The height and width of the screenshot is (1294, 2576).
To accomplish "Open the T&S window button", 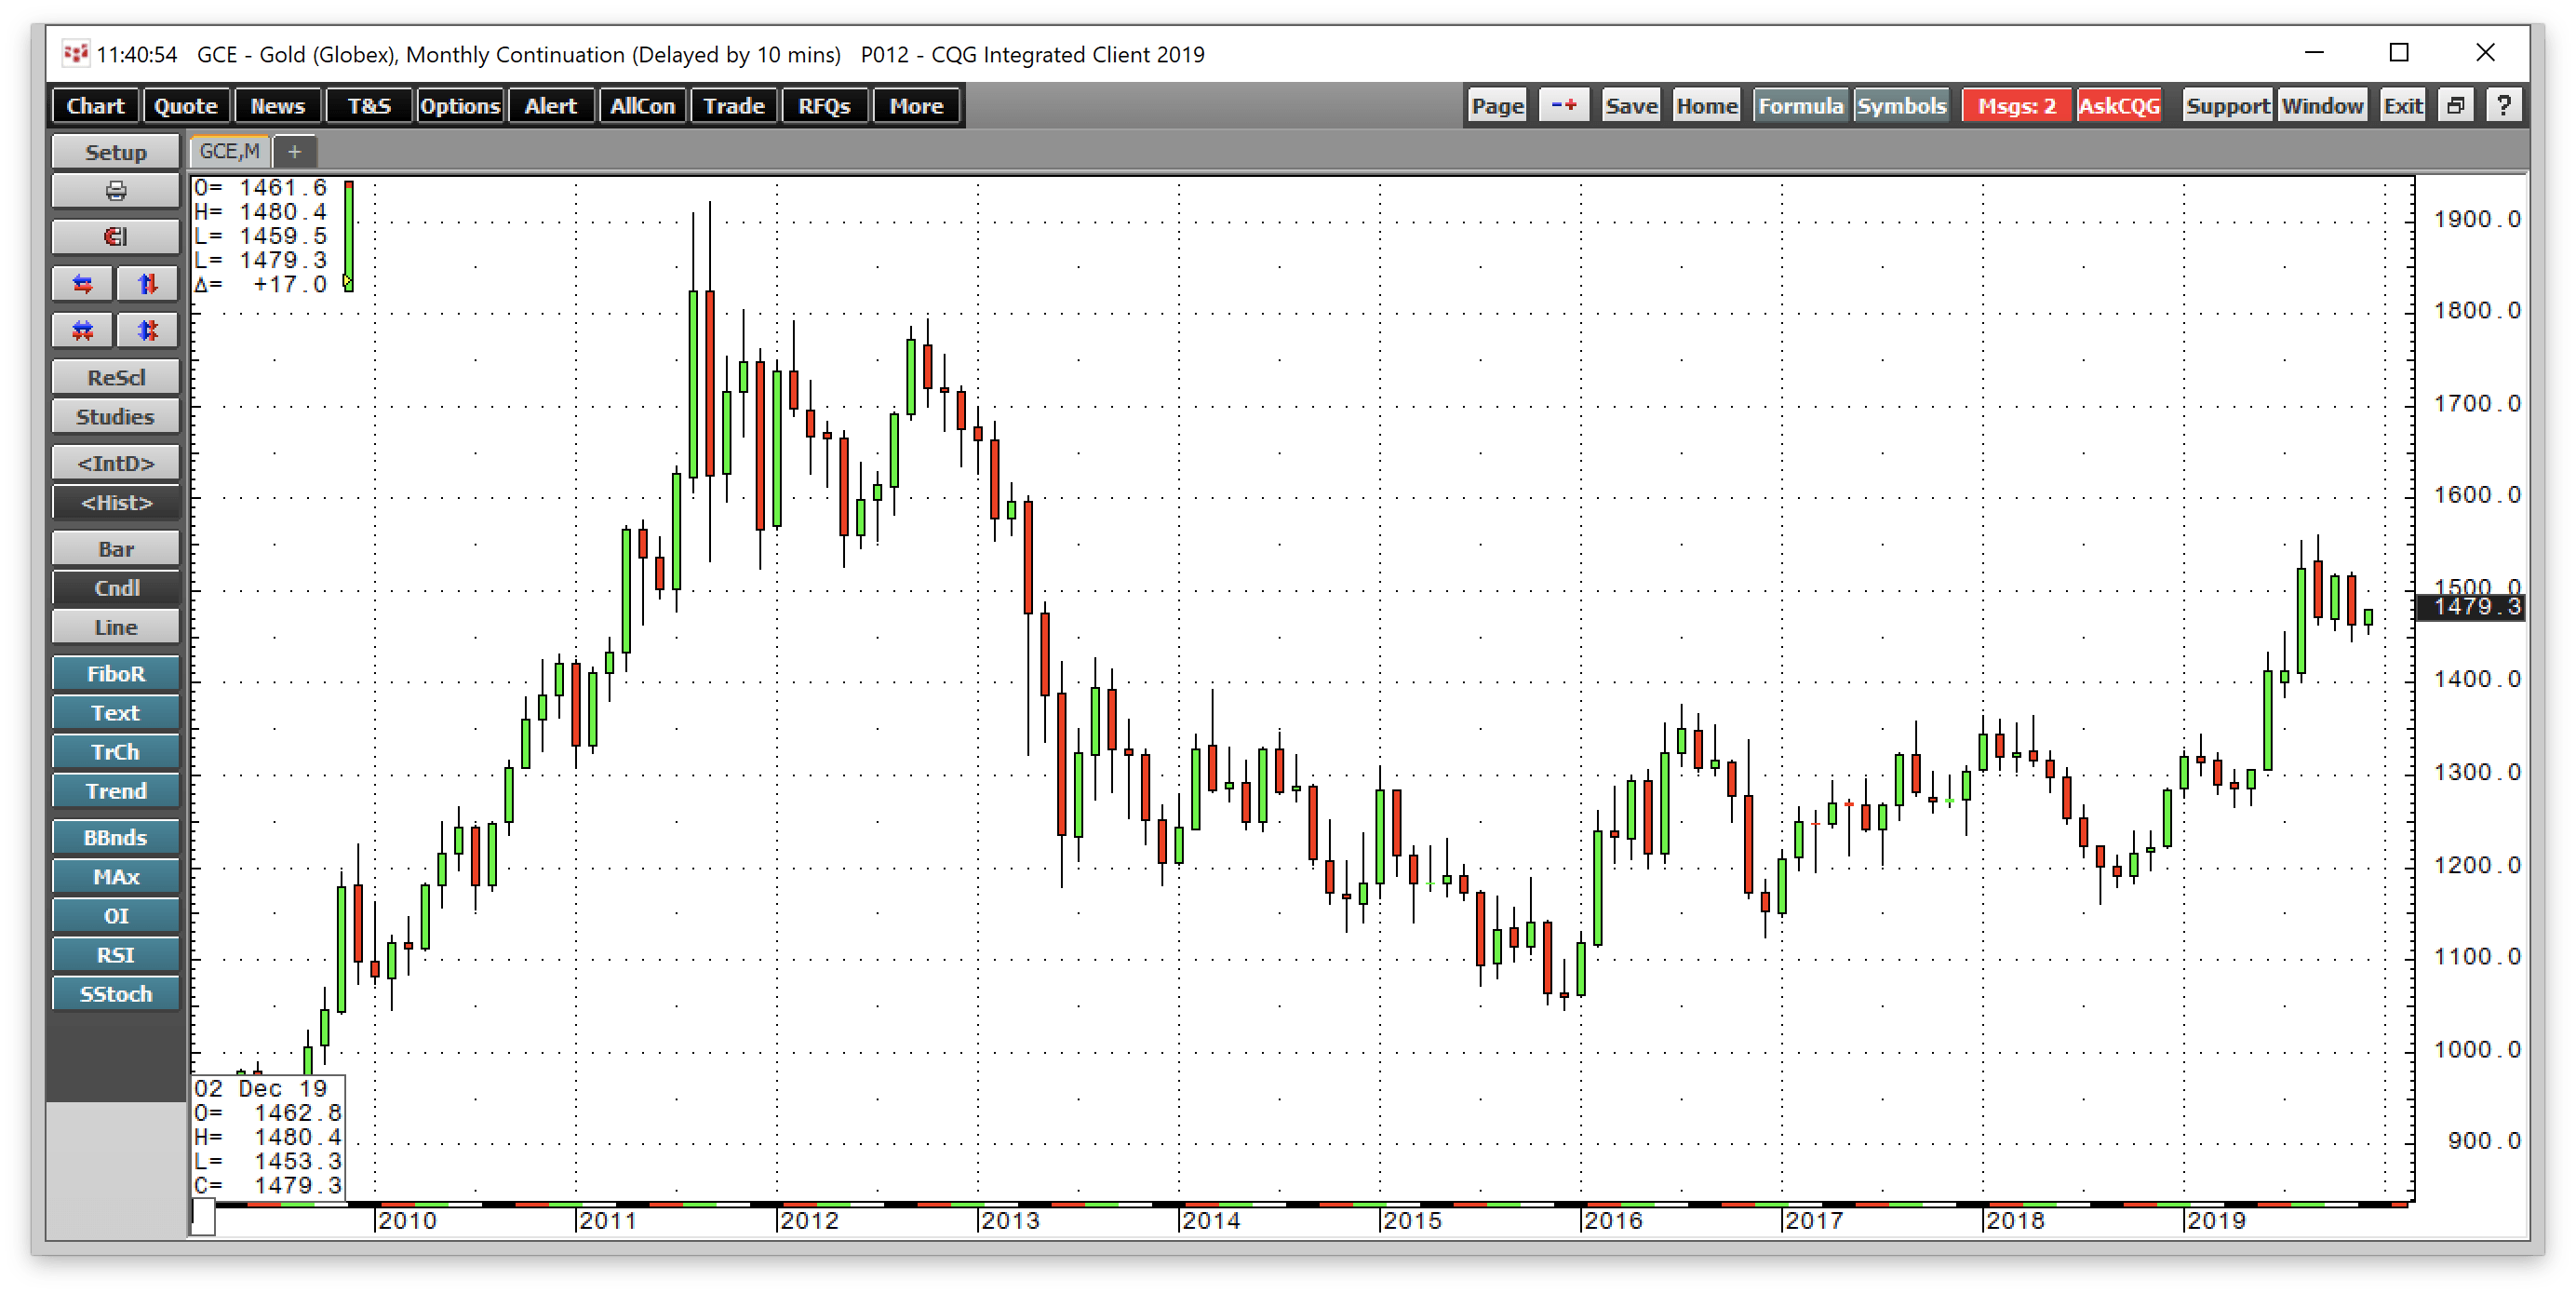I will pyautogui.click(x=369, y=106).
